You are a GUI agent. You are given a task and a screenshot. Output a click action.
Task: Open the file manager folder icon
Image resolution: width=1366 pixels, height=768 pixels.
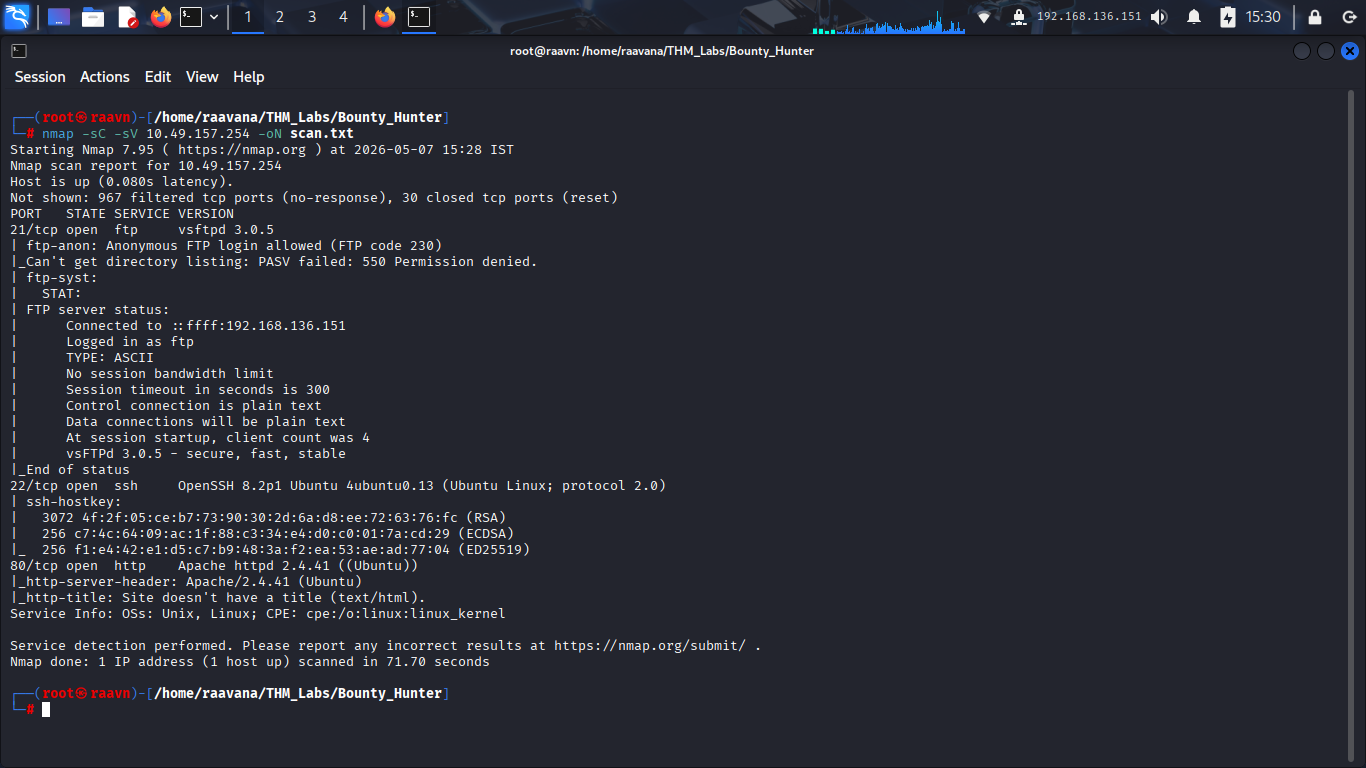(93, 17)
